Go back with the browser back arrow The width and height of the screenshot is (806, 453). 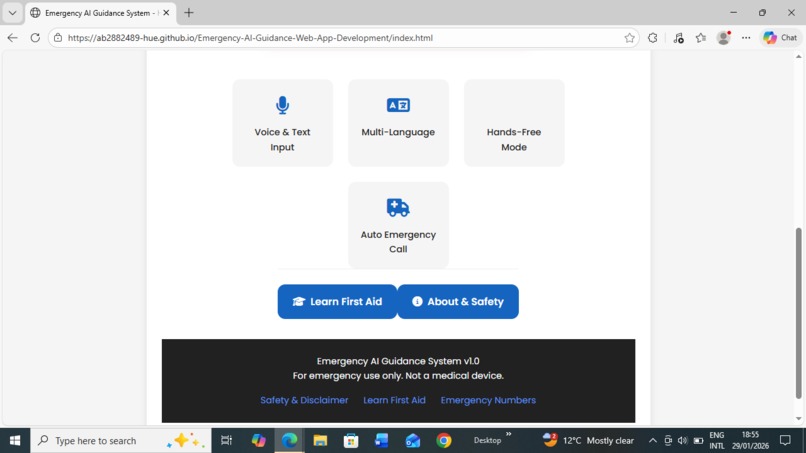coord(12,38)
